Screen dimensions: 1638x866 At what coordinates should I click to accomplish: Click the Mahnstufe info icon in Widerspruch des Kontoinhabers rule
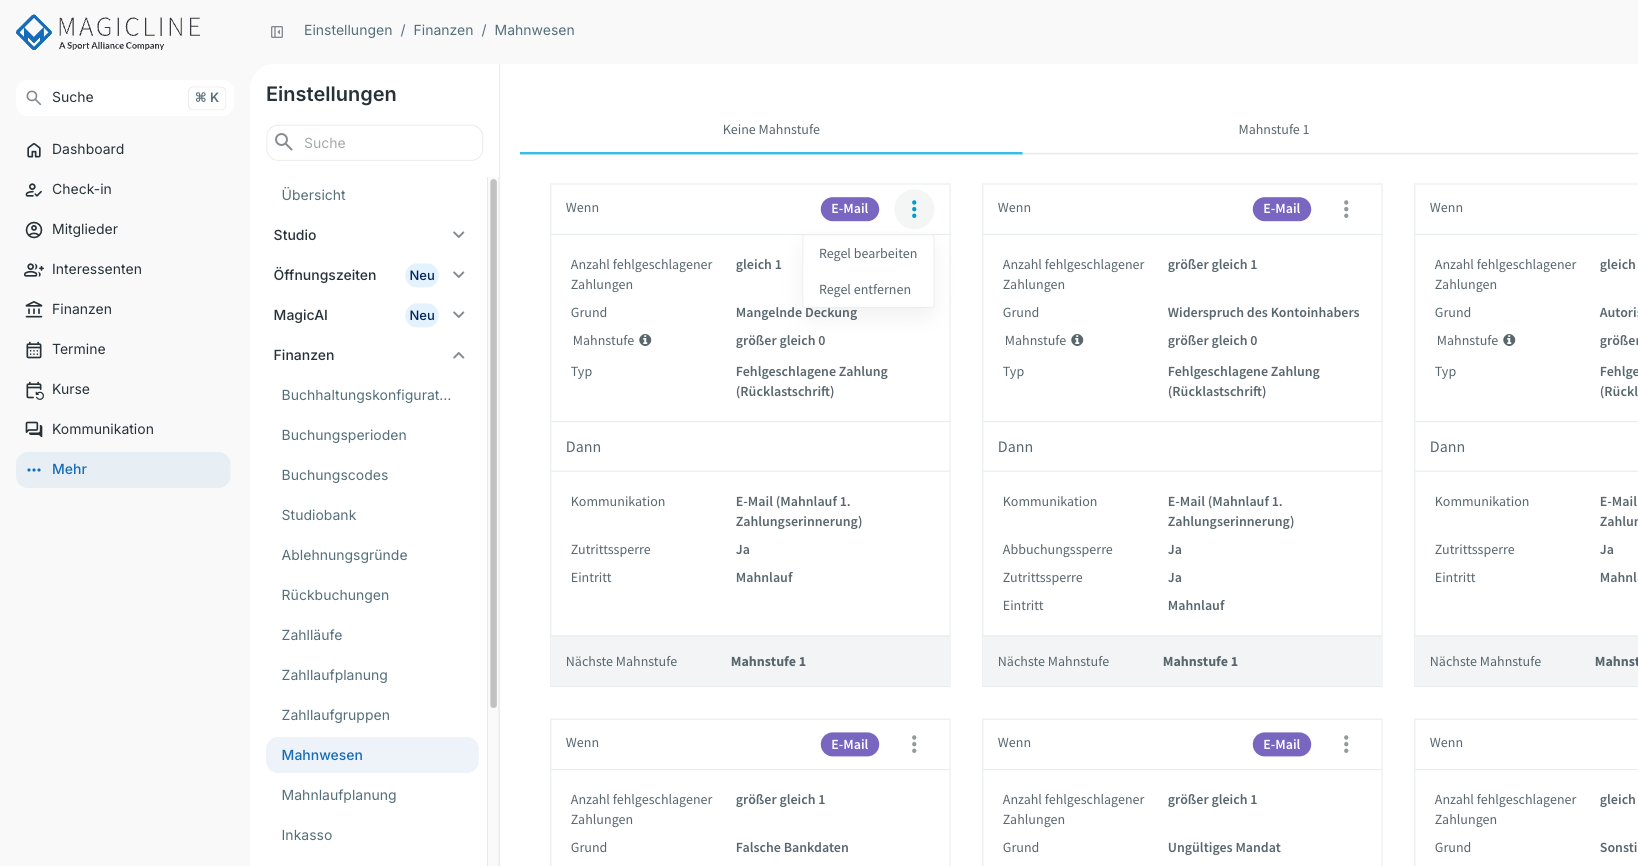coord(1077,340)
